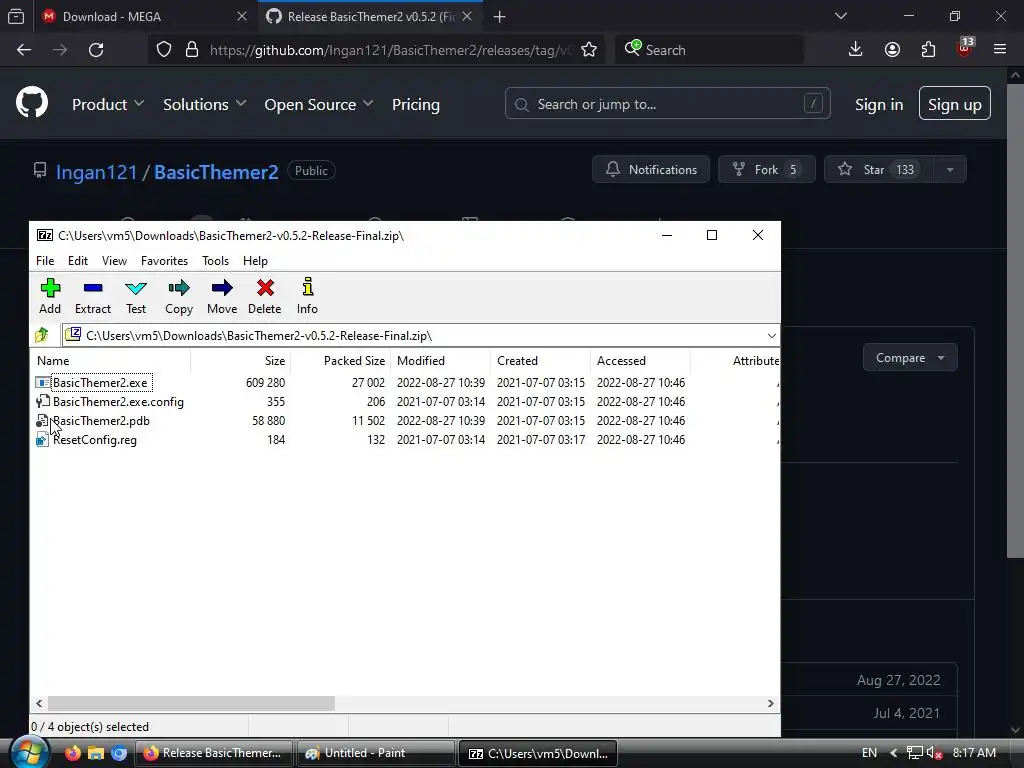
Task: List all tabs with the chevron button
Action: tap(841, 16)
